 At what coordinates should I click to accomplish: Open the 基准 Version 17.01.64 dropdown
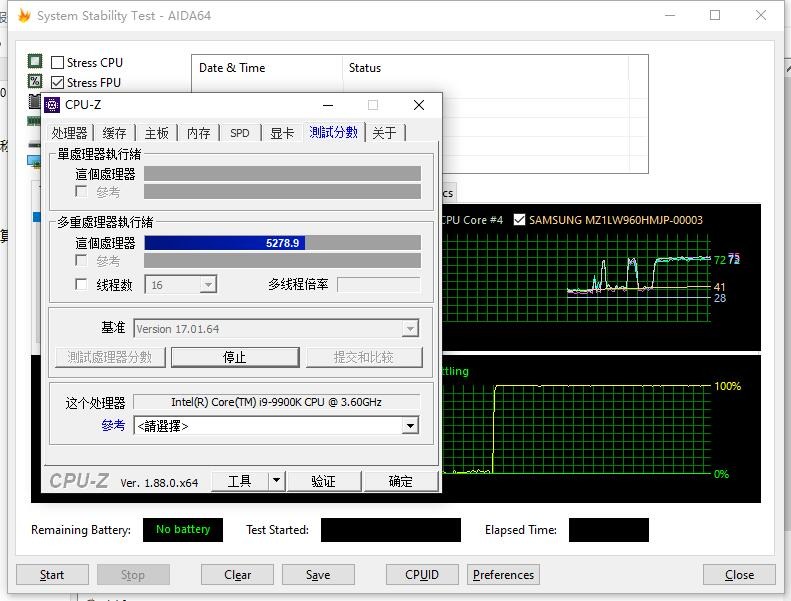tap(410, 329)
